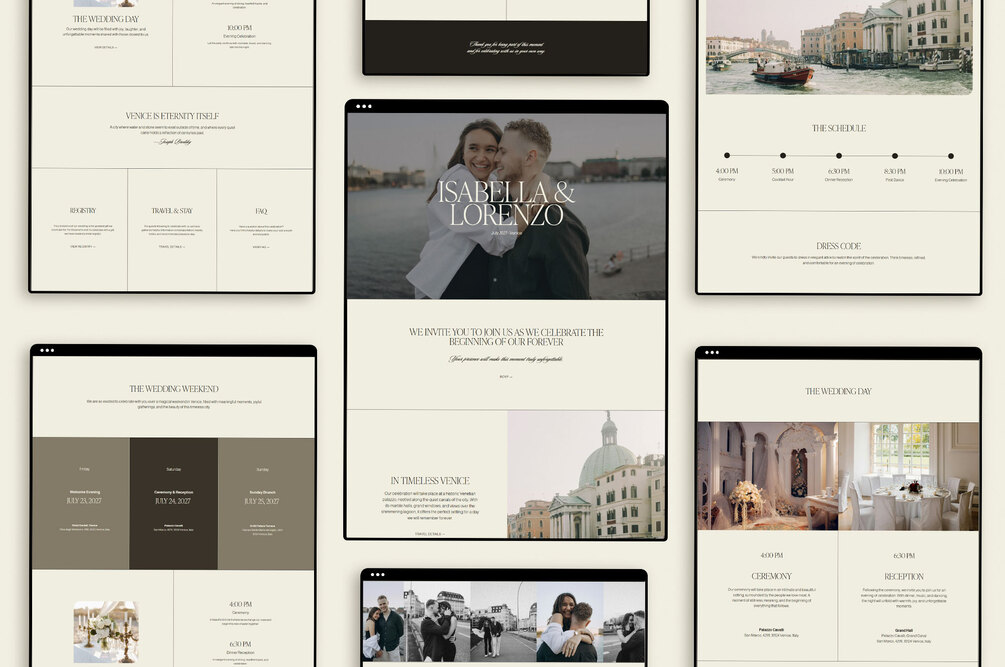This screenshot has height=667, width=1005.
Task: Select the Saturday JULY 24, 2027 card
Action: [x=174, y=504]
